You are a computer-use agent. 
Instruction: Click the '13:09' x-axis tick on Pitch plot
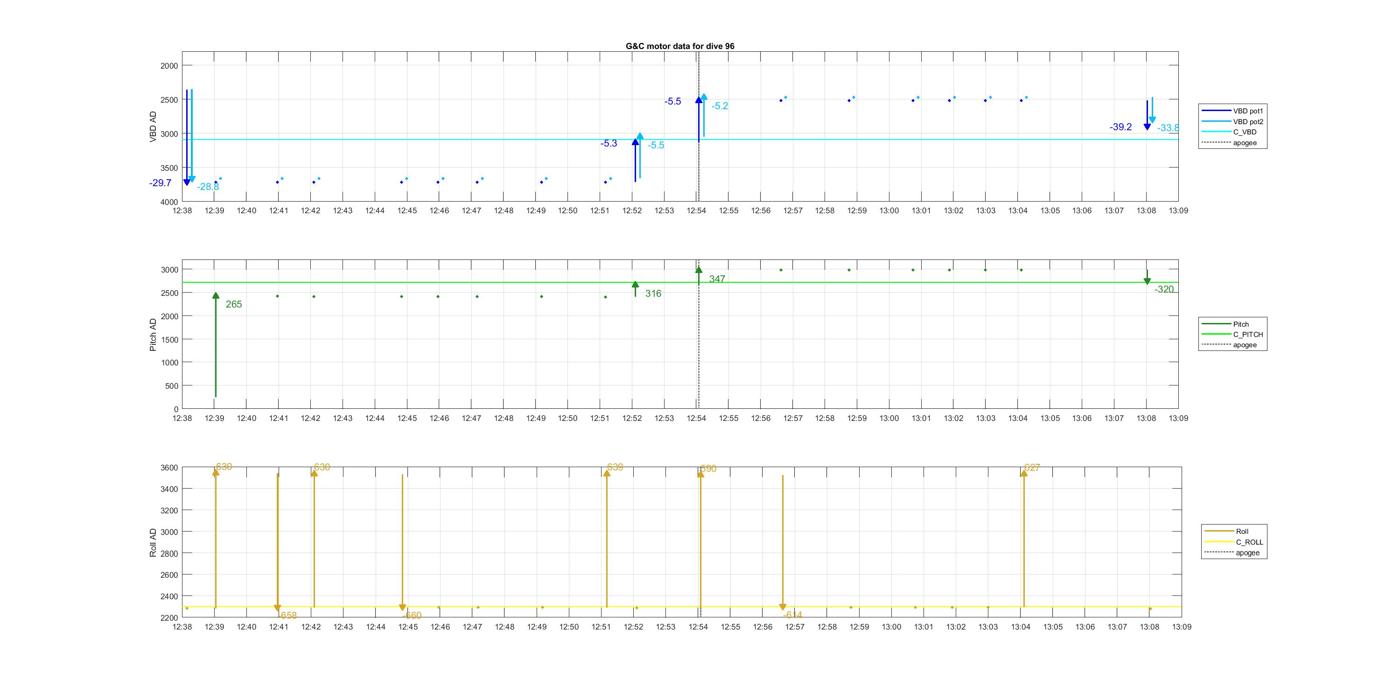[x=1179, y=419]
